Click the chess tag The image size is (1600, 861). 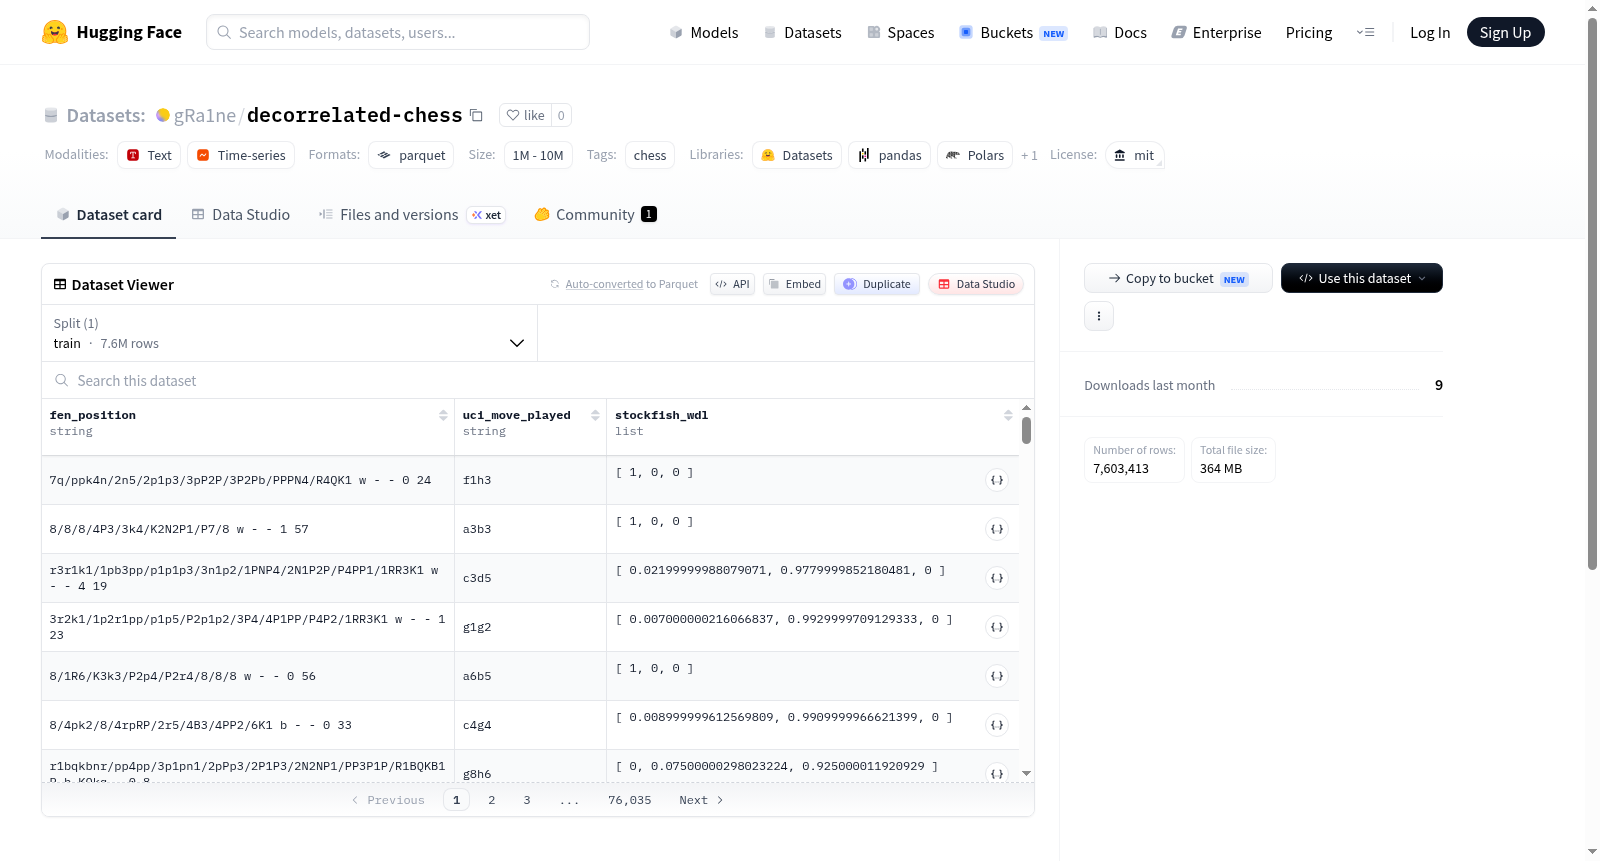point(650,155)
